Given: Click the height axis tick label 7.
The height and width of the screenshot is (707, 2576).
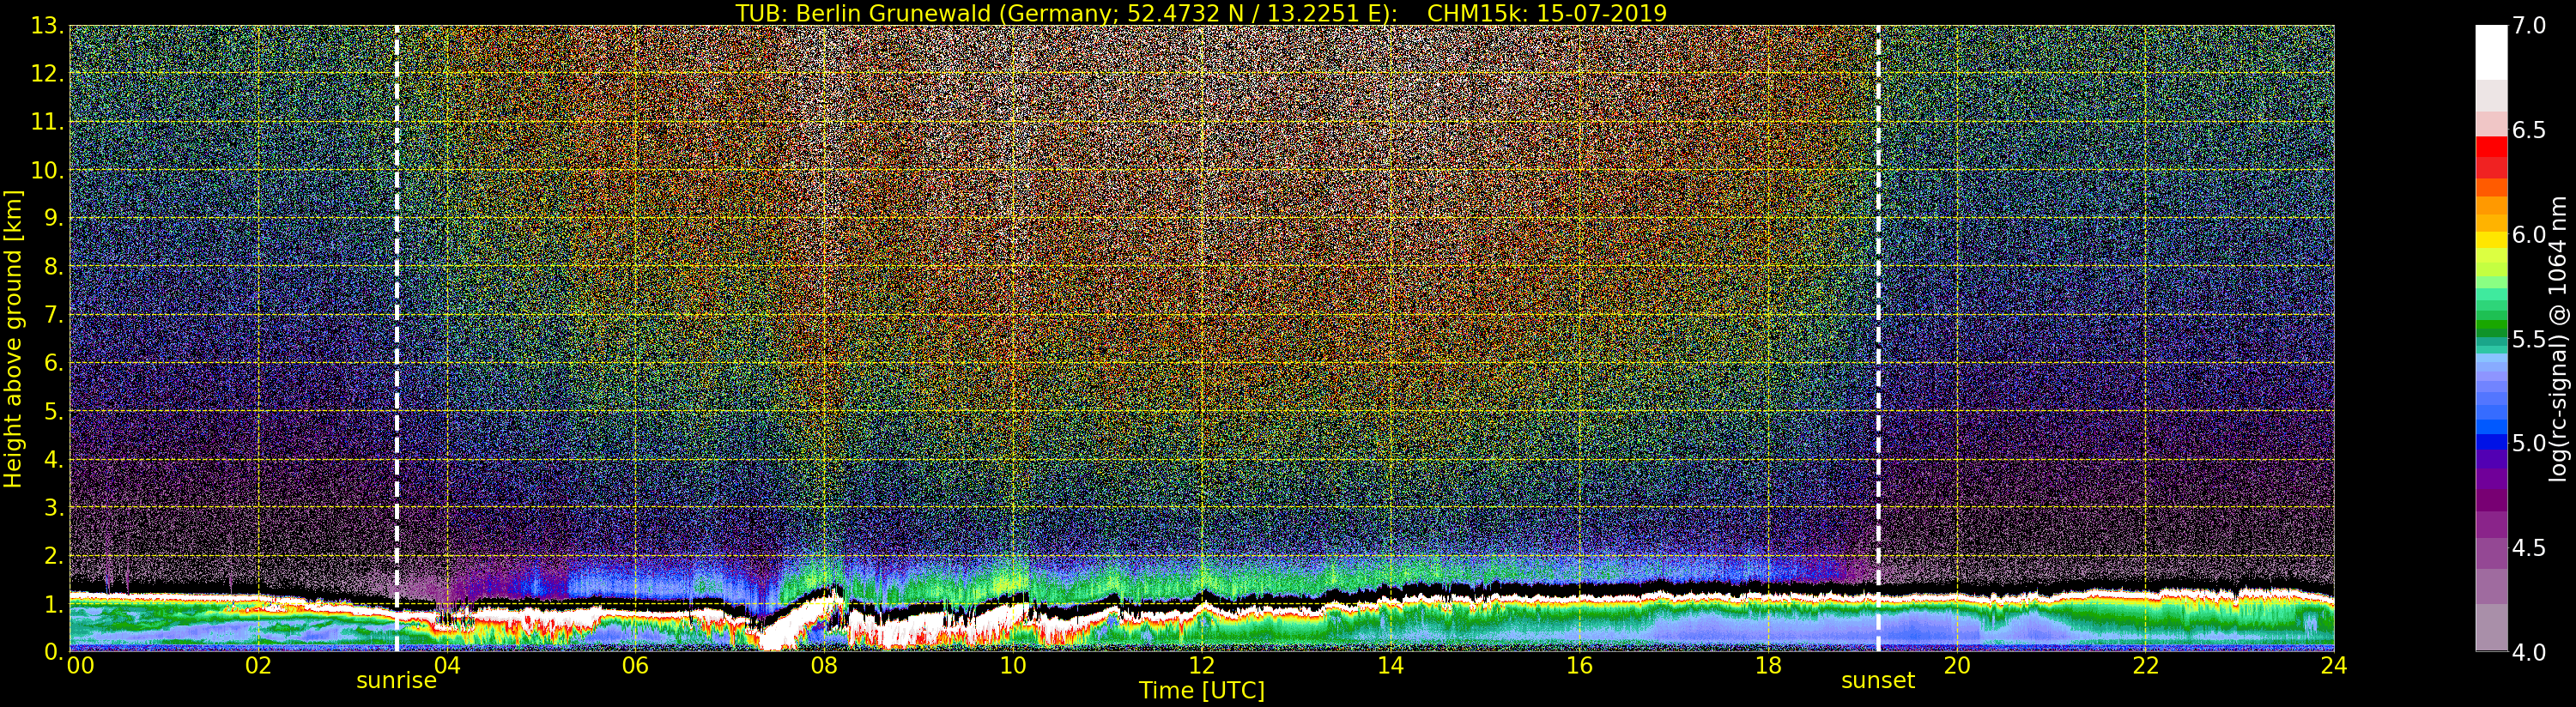Looking at the screenshot, I should coord(54,315).
